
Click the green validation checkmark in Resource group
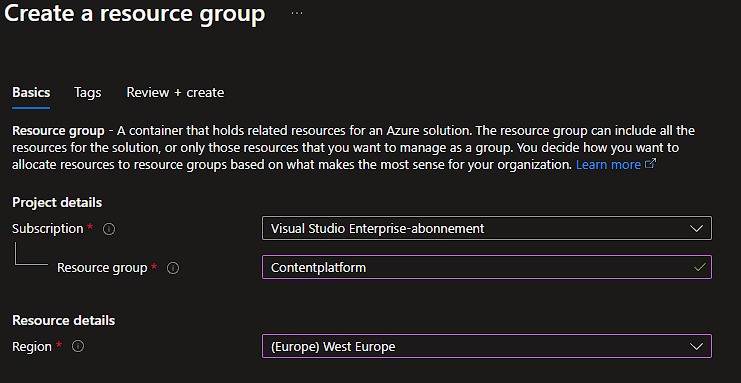(699, 267)
